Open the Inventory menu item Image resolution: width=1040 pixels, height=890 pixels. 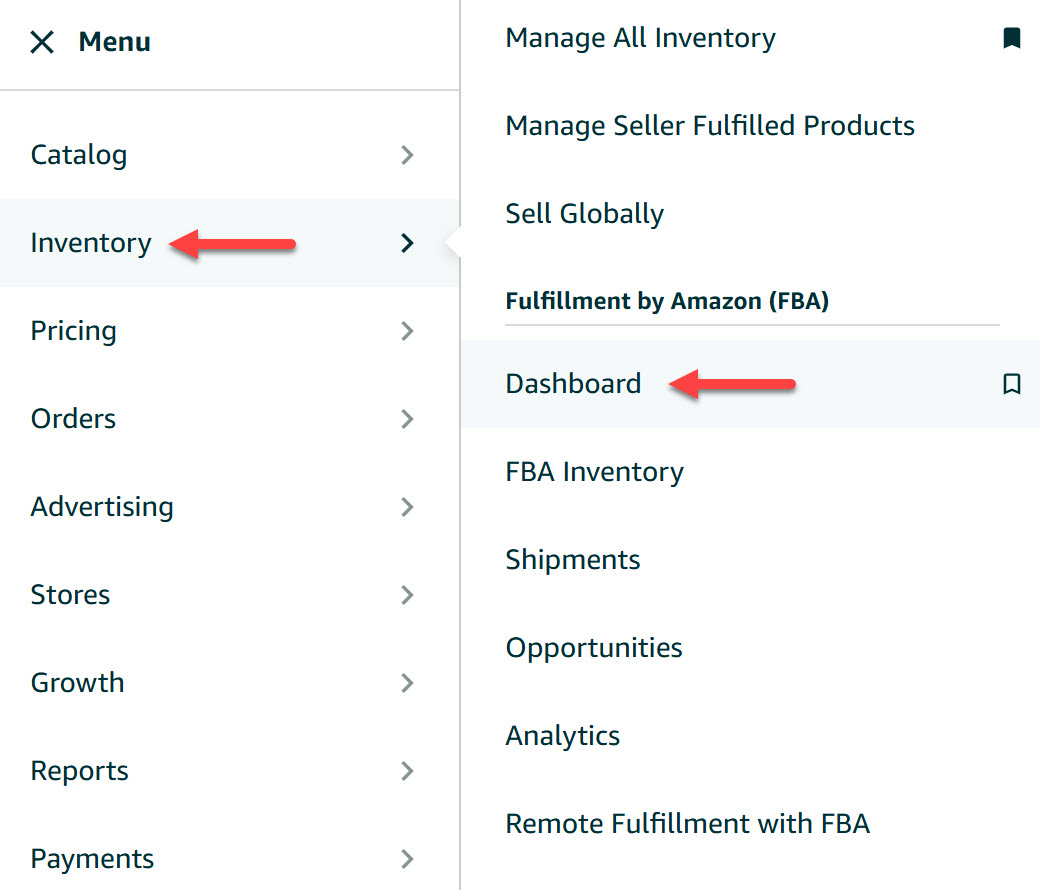tap(91, 243)
